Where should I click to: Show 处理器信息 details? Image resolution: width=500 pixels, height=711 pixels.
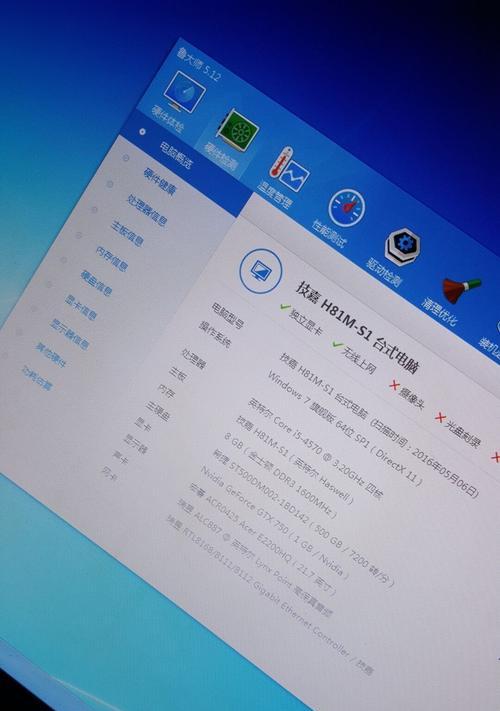(x=147, y=210)
